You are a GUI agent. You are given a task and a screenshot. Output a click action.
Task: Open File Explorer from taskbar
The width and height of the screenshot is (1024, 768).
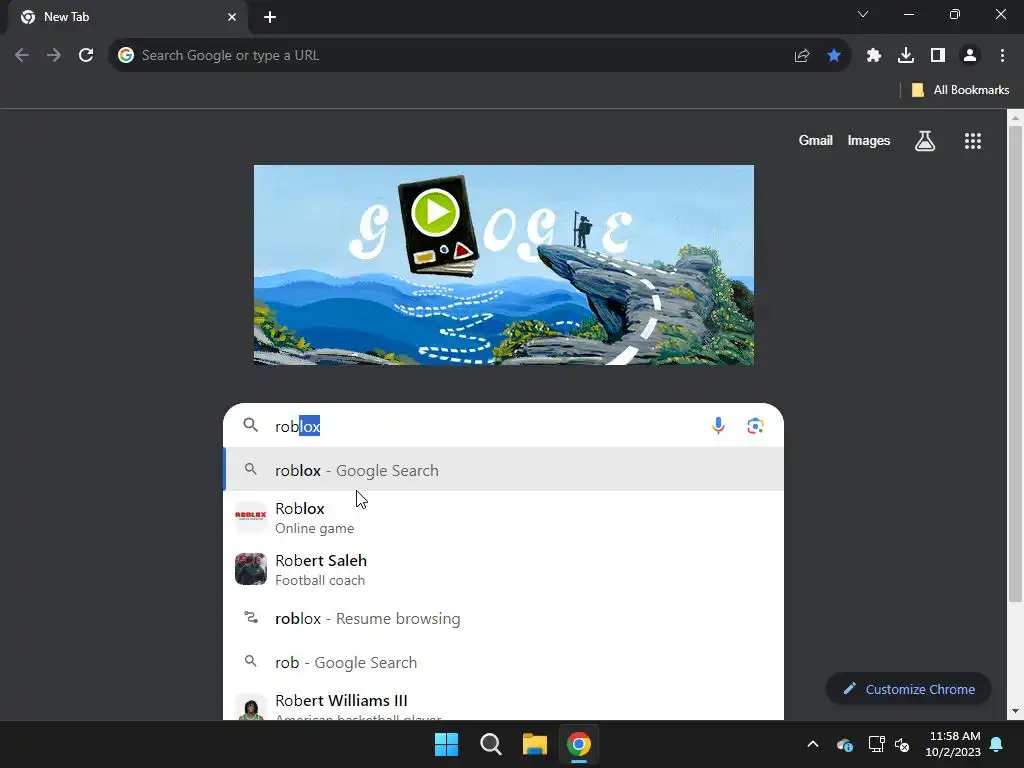535,744
